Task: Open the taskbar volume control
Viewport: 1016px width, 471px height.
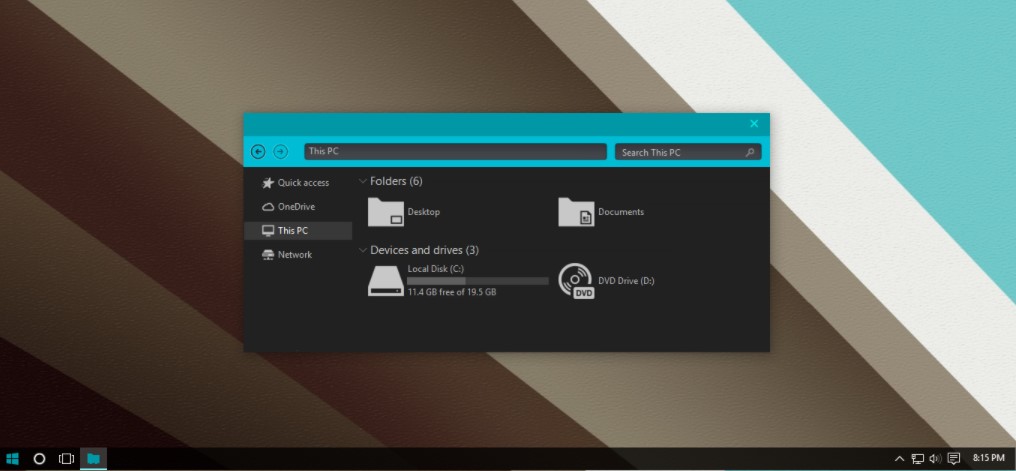Action: click(935, 458)
